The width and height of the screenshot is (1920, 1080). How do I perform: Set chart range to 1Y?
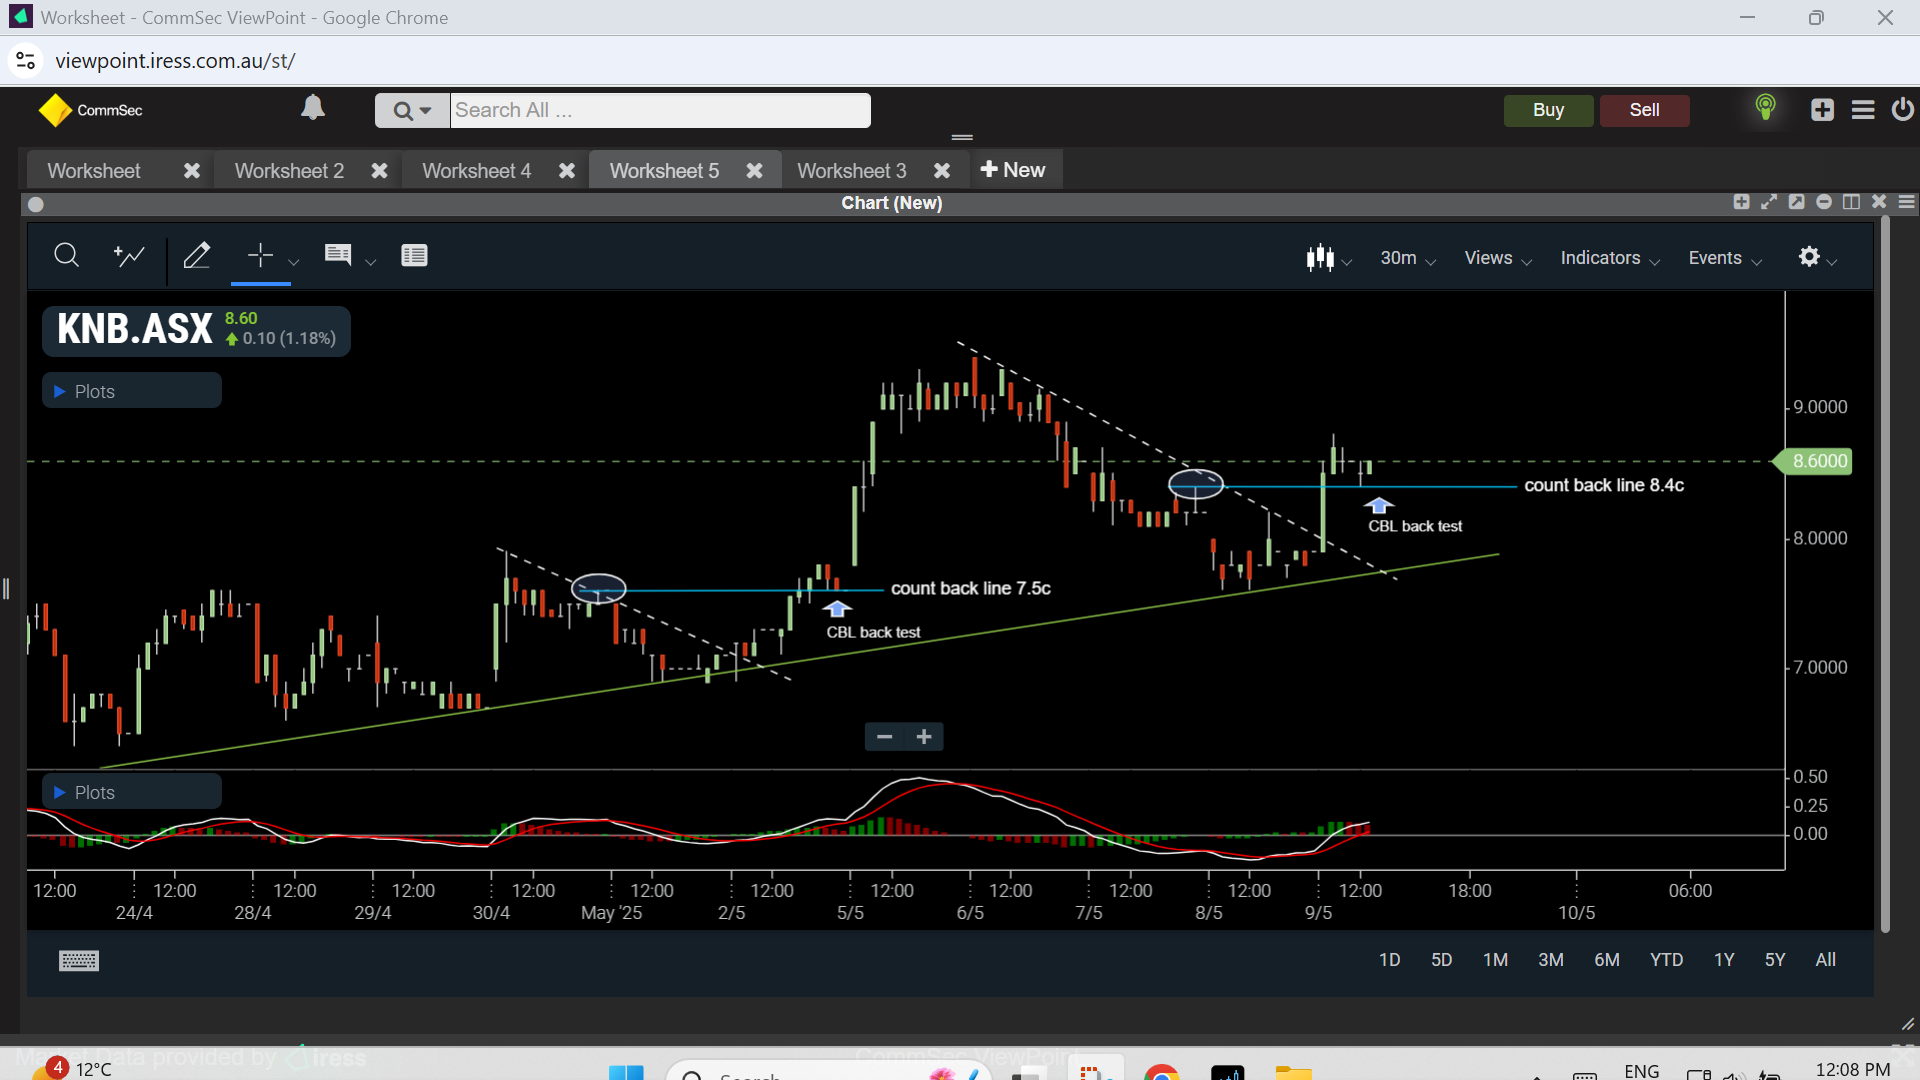coord(1724,960)
